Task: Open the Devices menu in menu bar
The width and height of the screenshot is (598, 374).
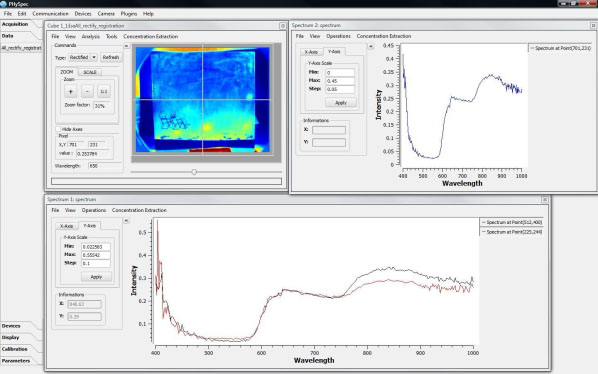Action: point(83,14)
